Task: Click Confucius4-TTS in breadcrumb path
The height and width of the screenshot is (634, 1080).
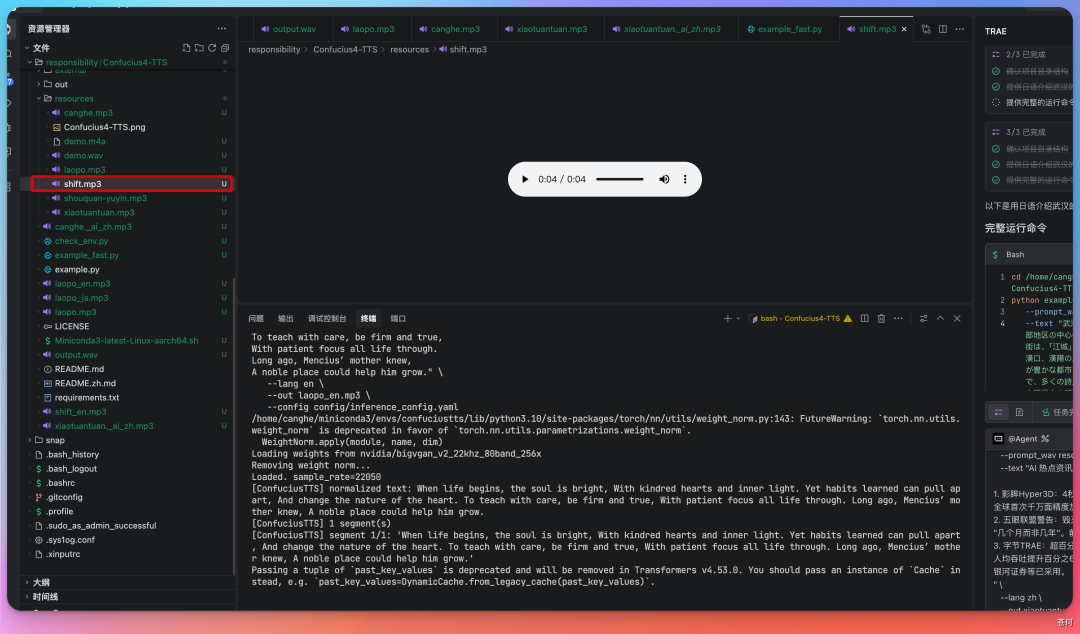Action: [345, 50]
